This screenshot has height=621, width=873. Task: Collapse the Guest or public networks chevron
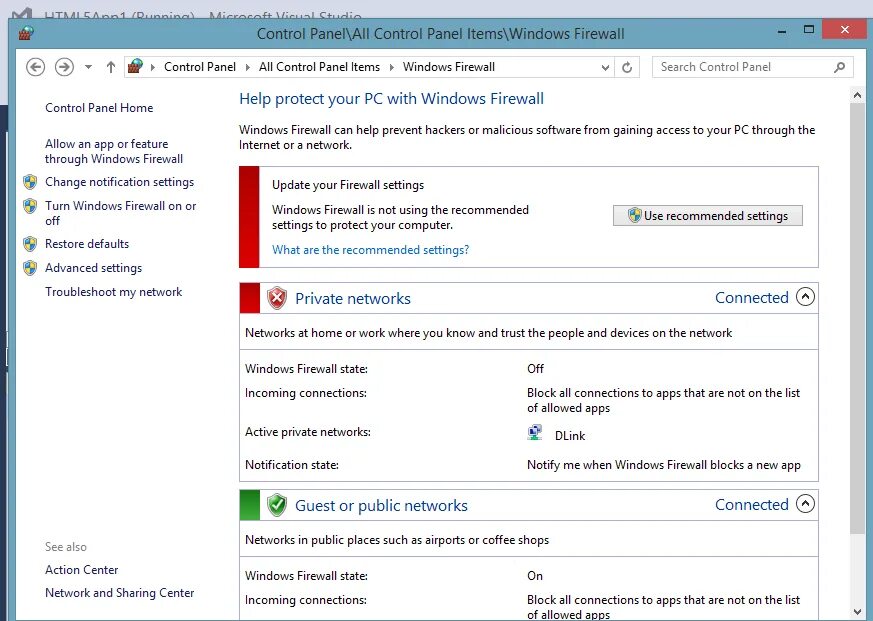805,504
